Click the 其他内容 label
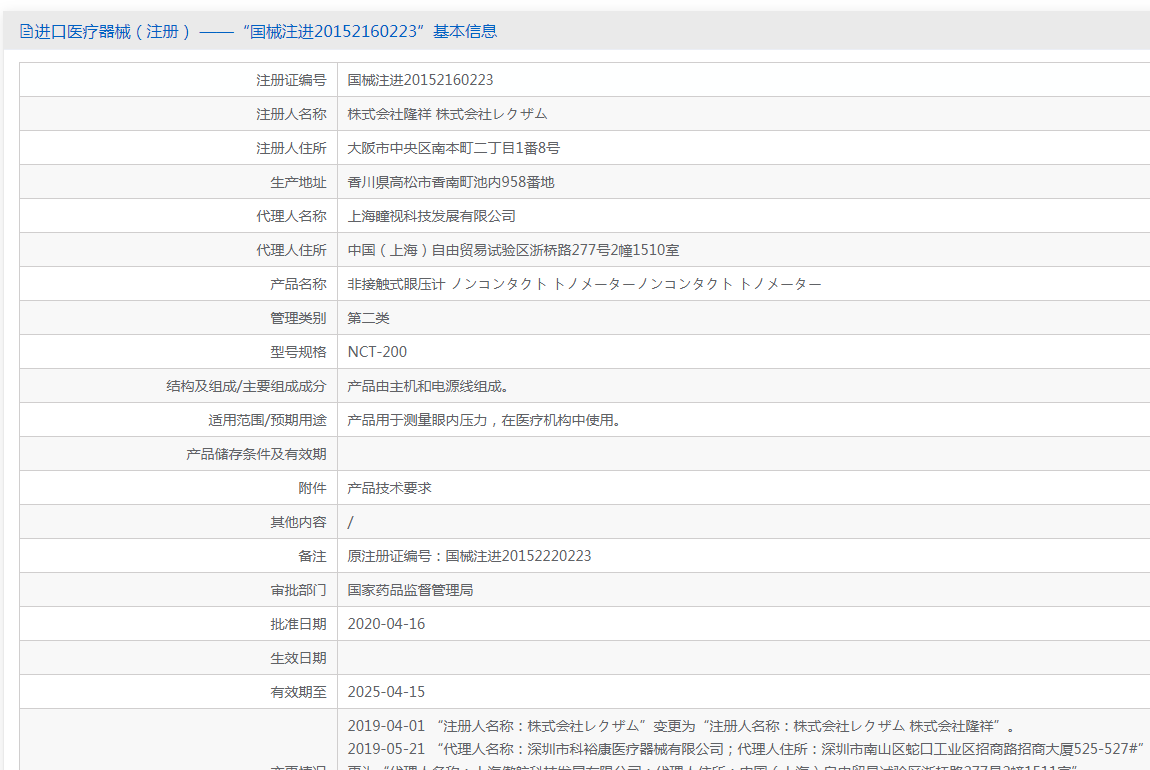This screenshot has height=770, width=1150. 299,522
